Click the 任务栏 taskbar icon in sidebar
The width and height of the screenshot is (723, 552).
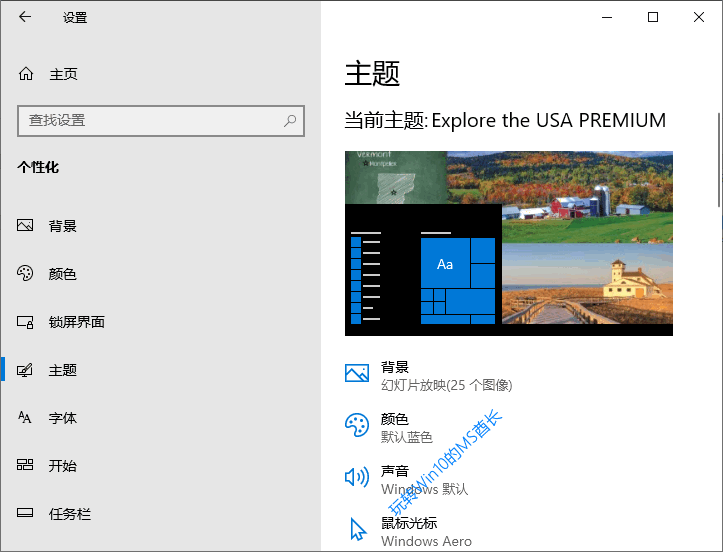pyautogui.click(x=25, y=513)
